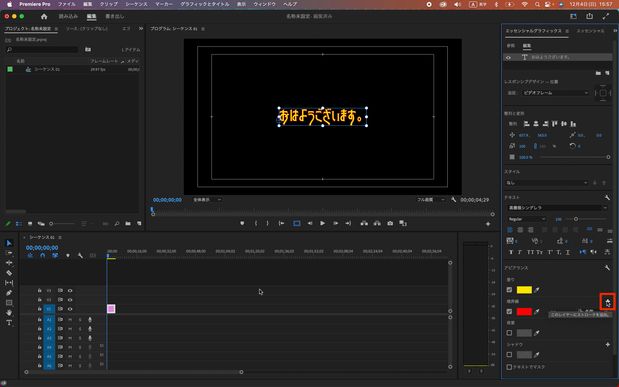
Task: Open the クリップ menu
Action: click(109, 4)
